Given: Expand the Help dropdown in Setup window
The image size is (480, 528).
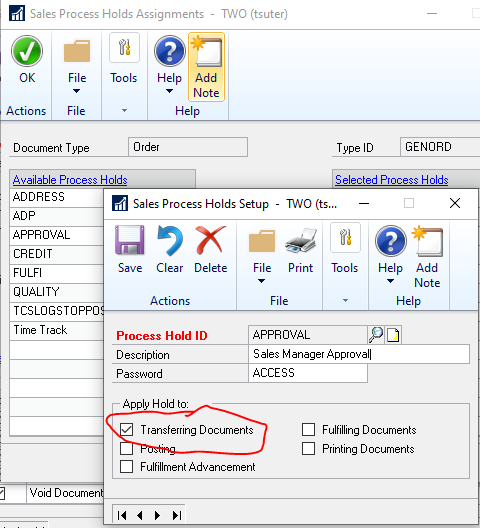Looking at the screenshot, I should coord(390,257).
